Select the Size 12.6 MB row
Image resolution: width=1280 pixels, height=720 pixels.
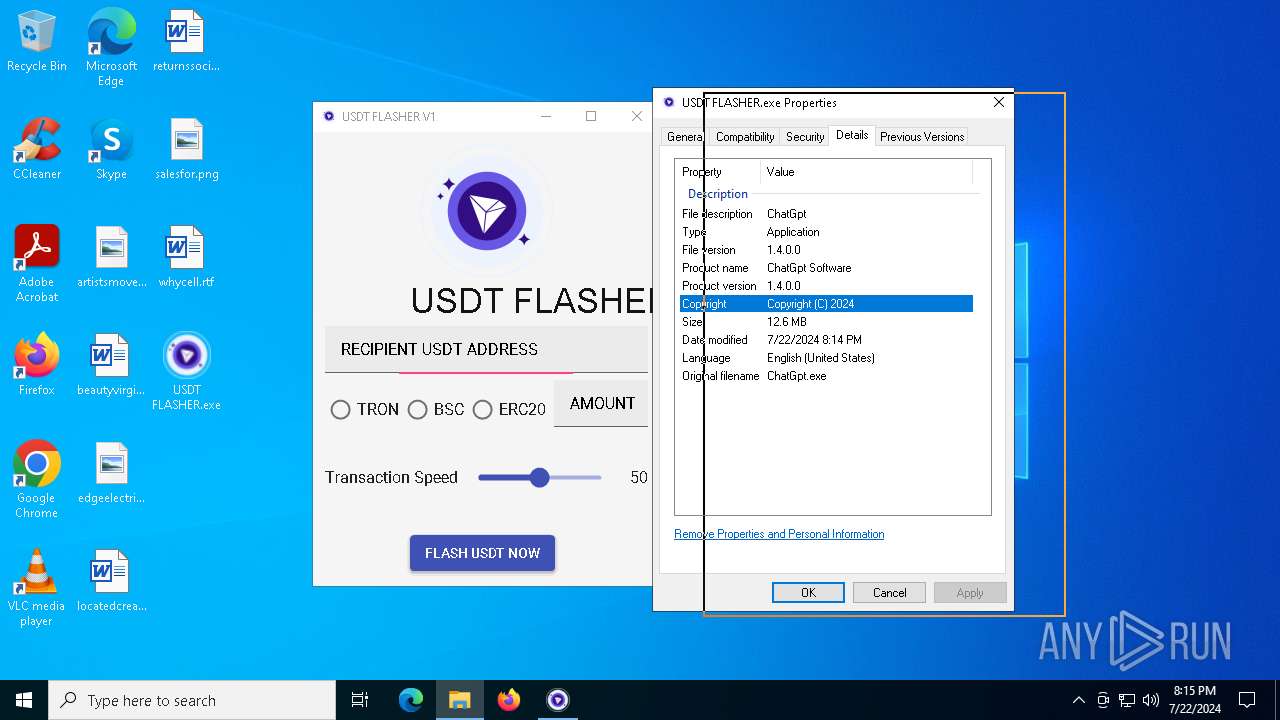[x=826, y=322]
